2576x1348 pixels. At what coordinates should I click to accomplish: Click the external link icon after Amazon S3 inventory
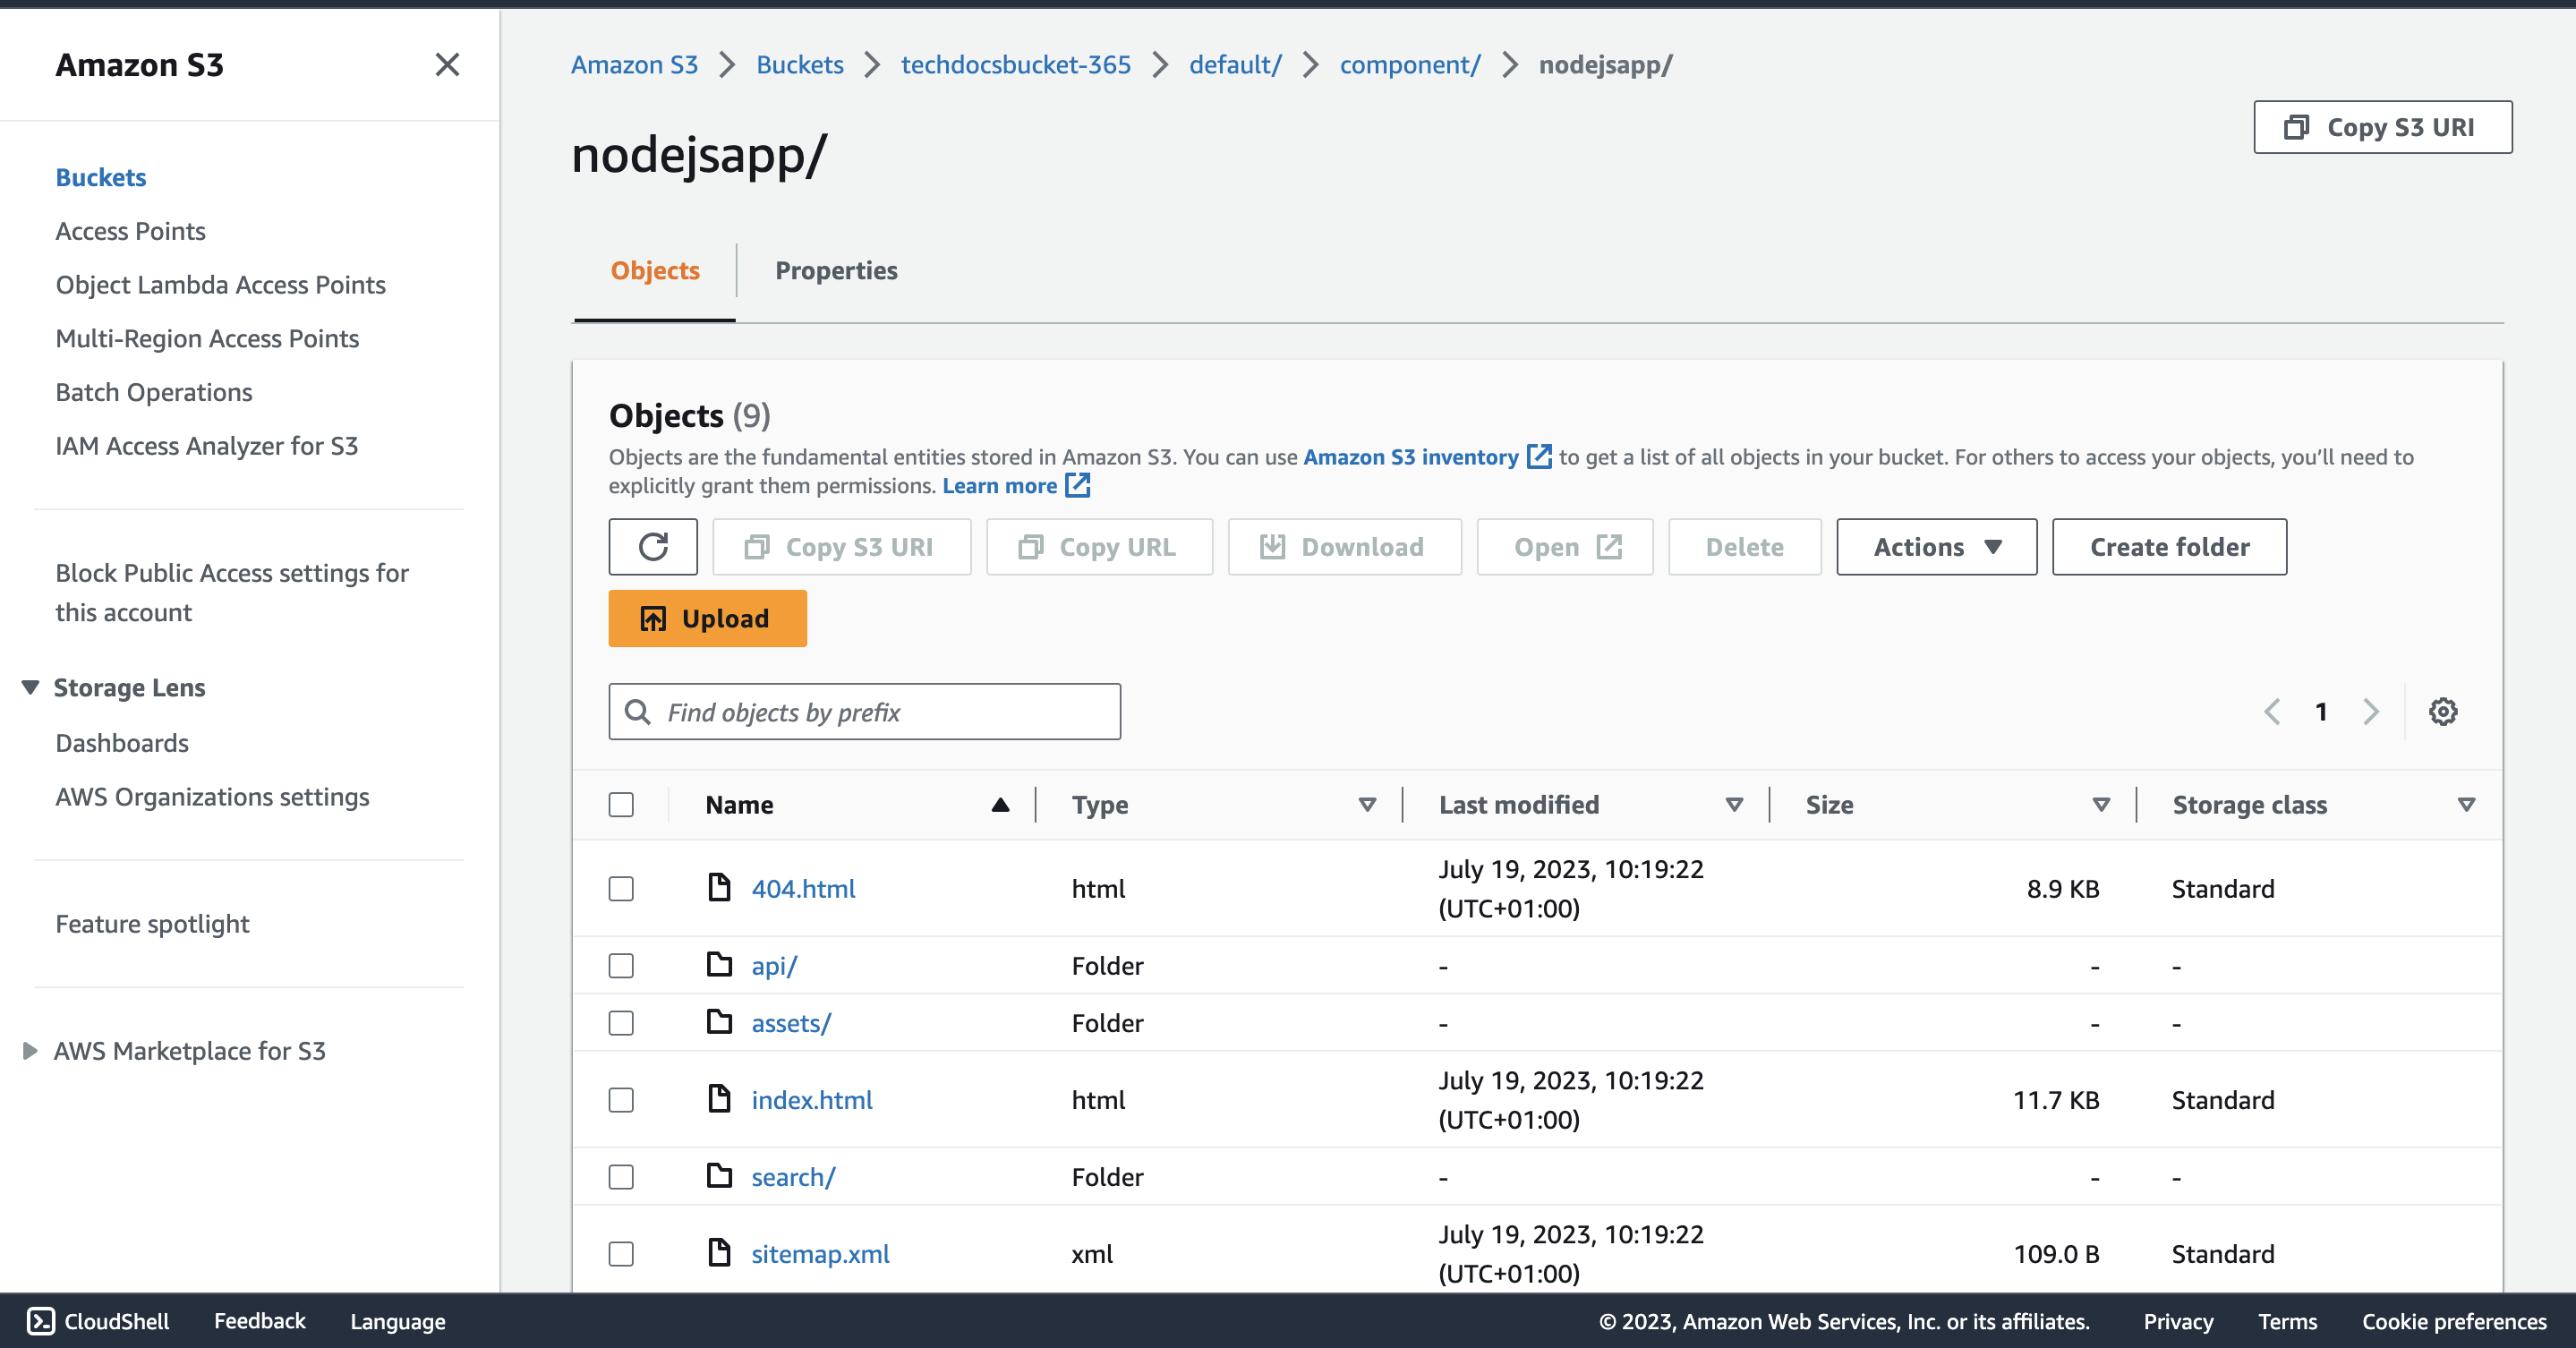click(x=1539, y=457)
